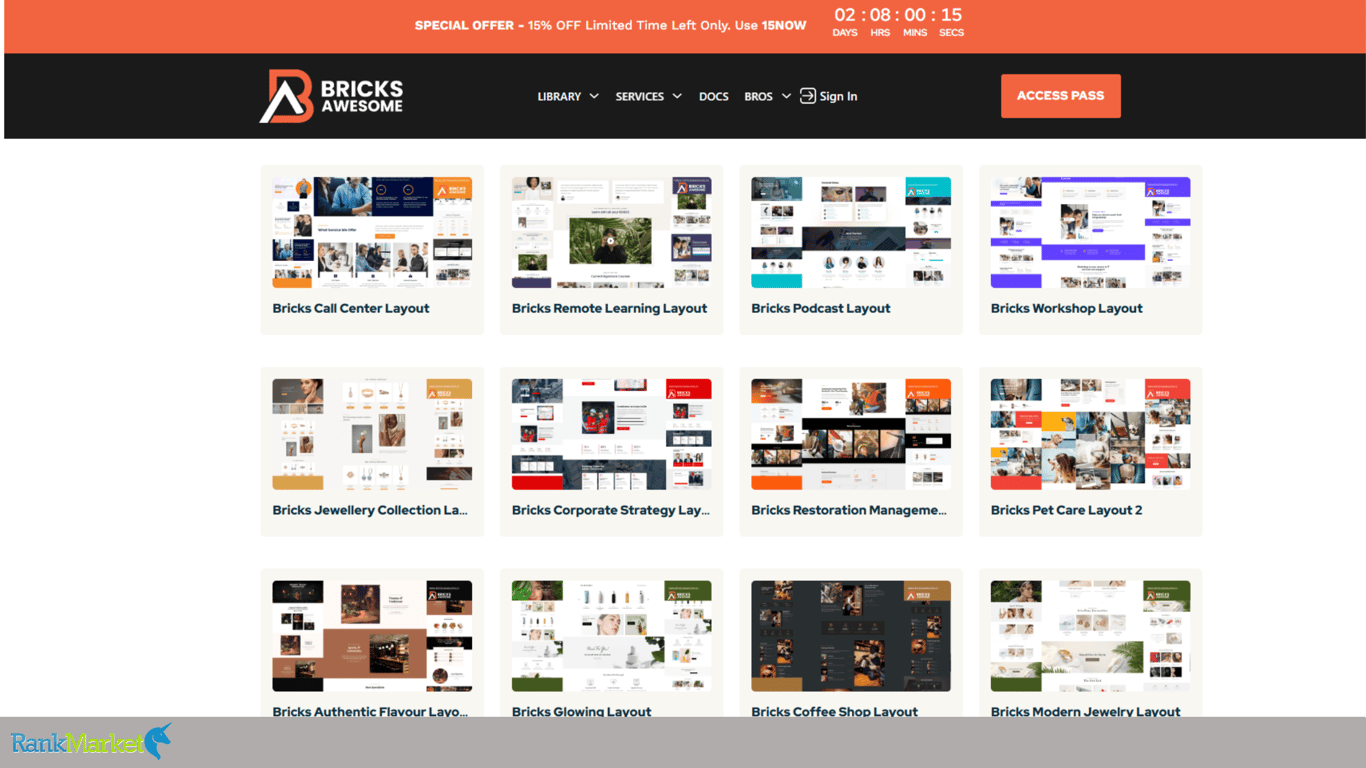Click the Sign In door icon
This screenshot has height=768, width=1366.
point(808,96)
